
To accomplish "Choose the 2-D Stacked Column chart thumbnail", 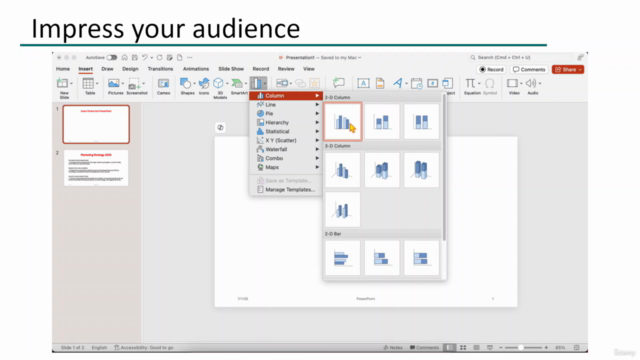I will 382,121.
